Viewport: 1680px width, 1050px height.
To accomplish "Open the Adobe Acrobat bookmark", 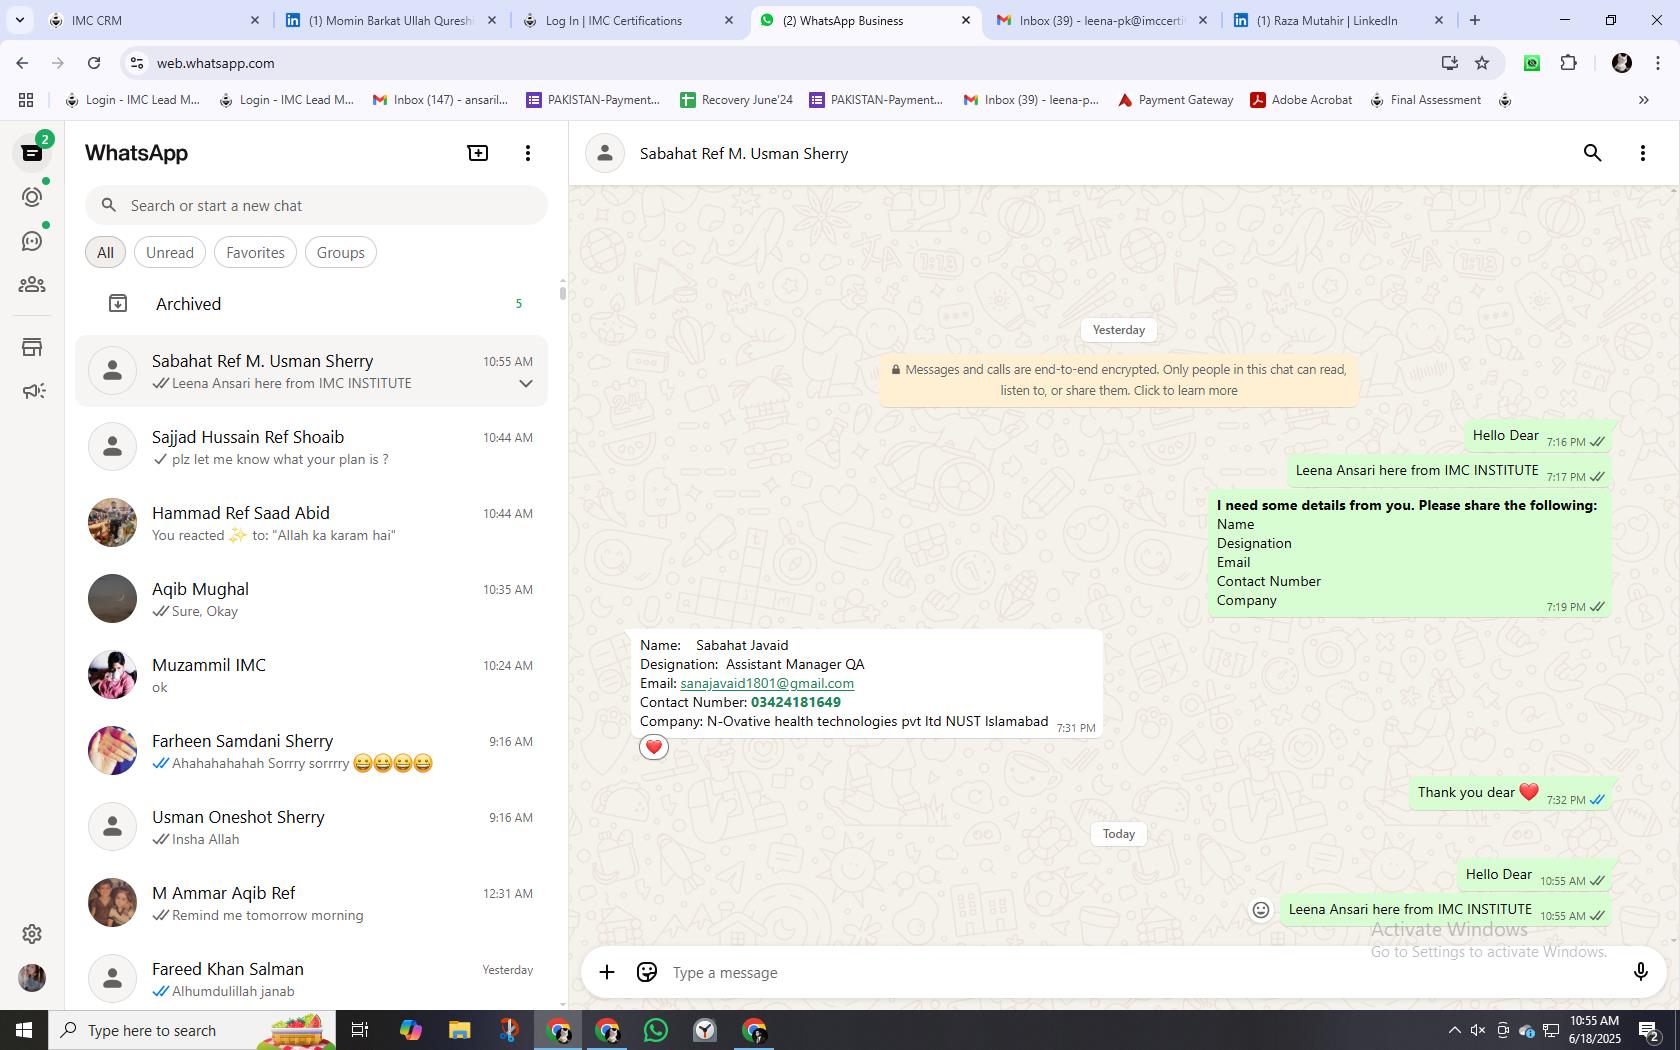I will click(x=1302, y=100).
